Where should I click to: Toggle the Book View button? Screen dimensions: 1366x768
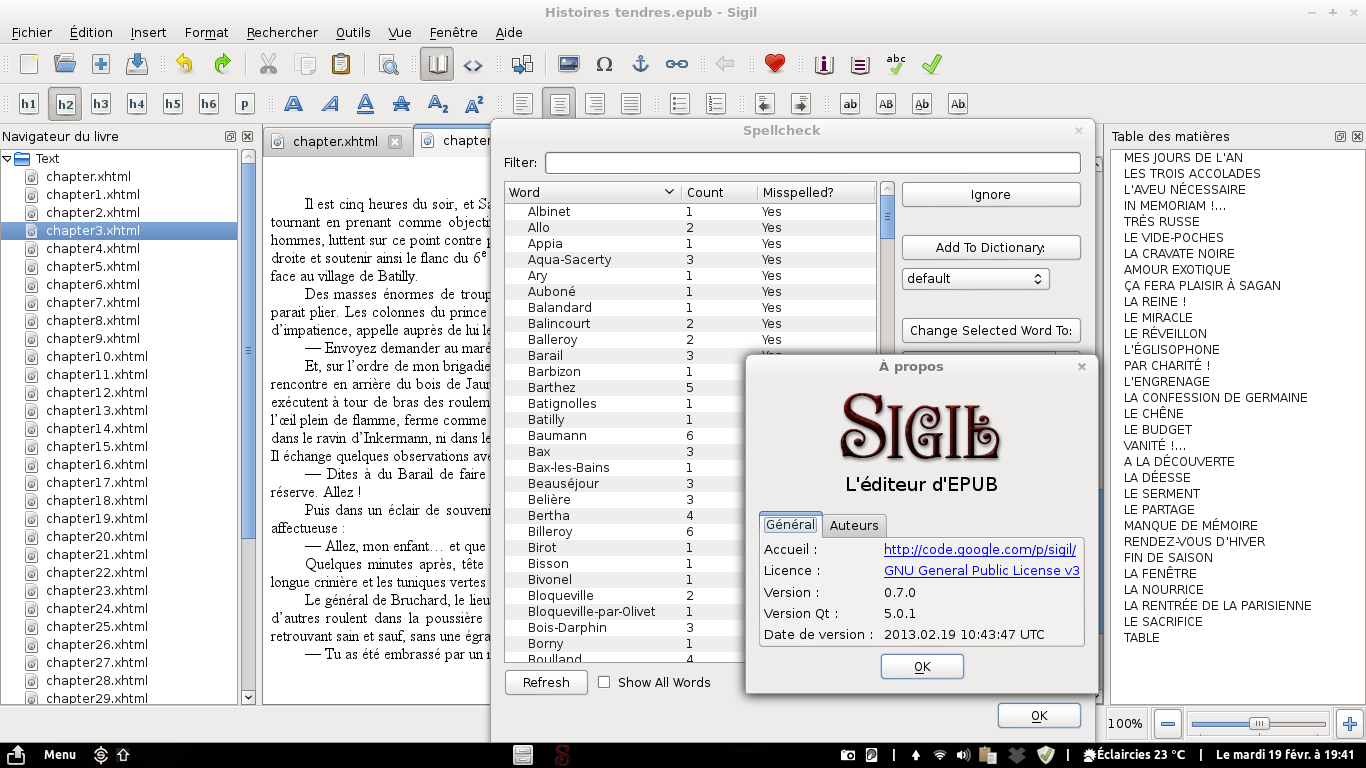437,64
